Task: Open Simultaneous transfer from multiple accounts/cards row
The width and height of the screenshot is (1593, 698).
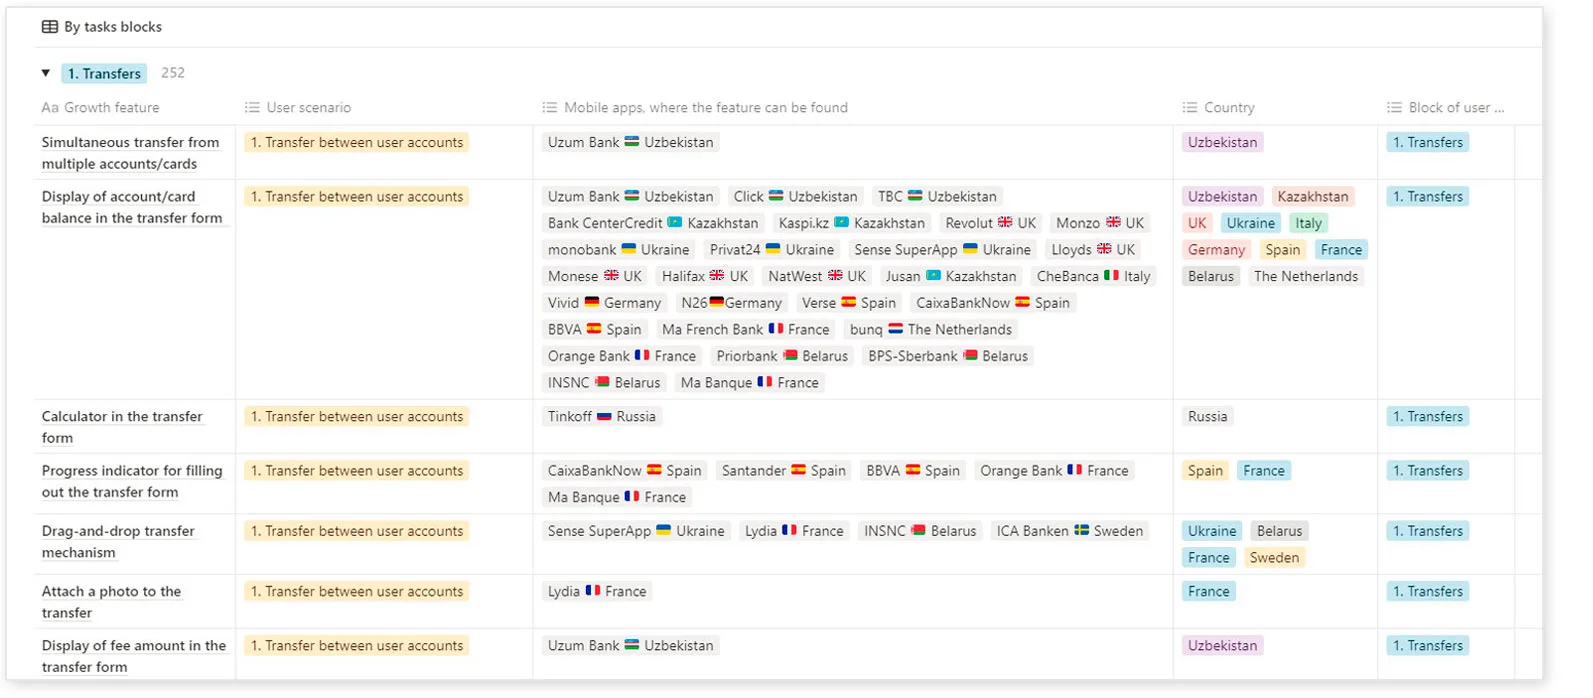Action: click(x=130, y=153)
